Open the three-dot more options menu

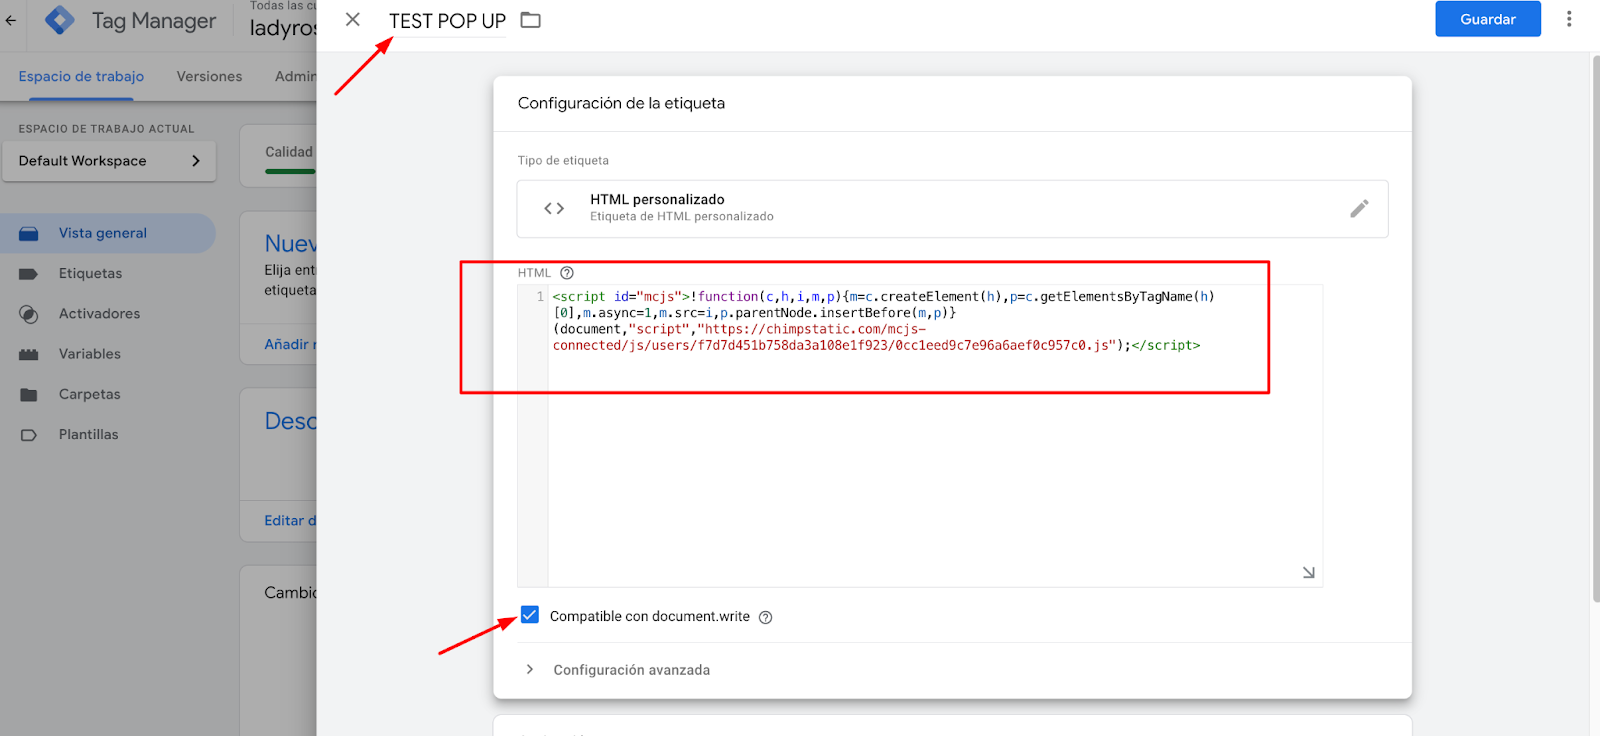(1569, 19)
